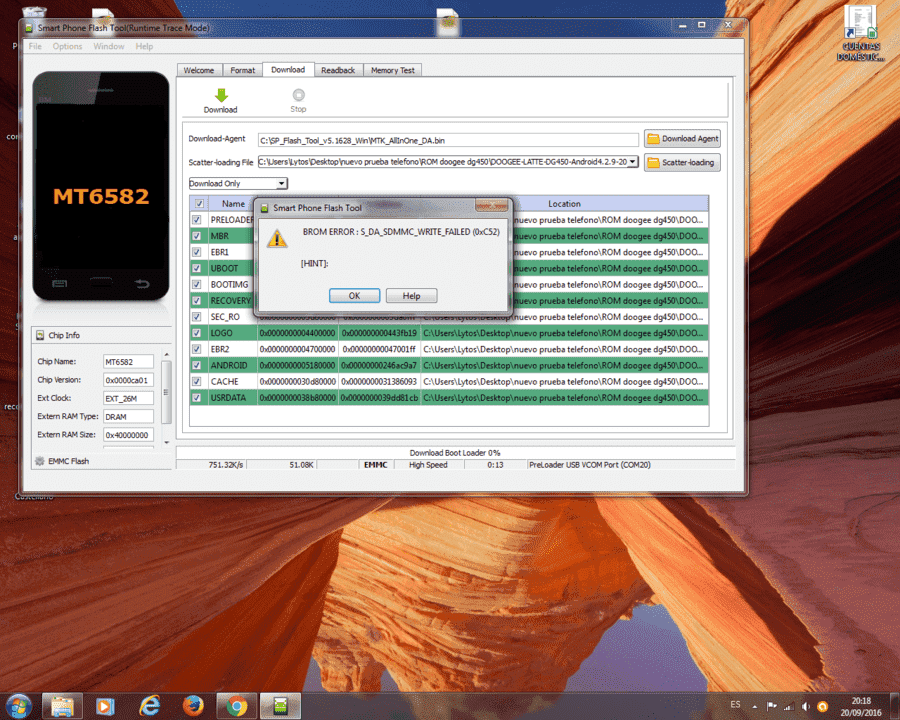This screenshot has width=900, height=720.
Task: Click the Extern RAM Size field
Action: tap(128, 435)
